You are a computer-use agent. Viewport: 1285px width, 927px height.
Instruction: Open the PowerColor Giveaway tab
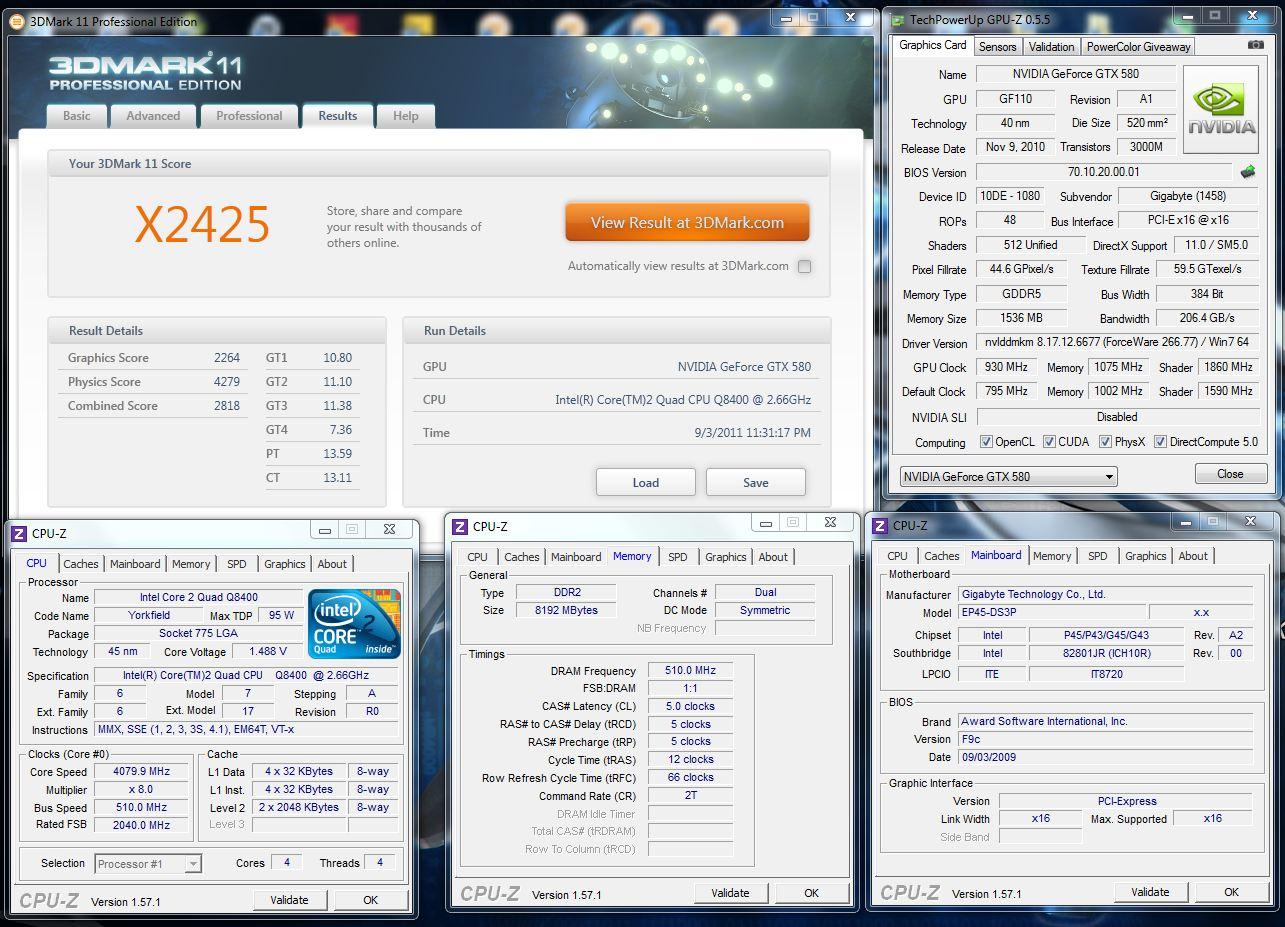(x=1138, y=47)
